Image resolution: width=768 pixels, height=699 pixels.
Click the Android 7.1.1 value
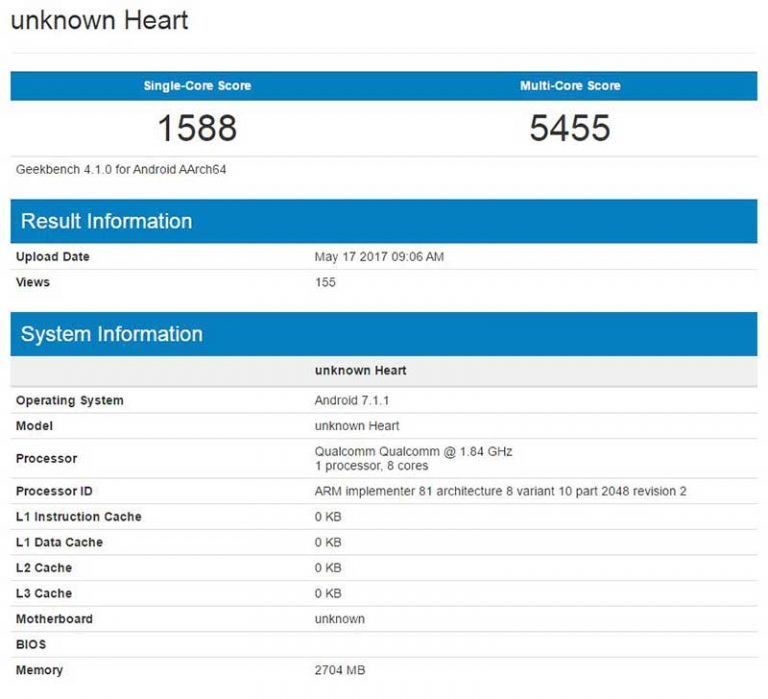(x=351, y=401)
